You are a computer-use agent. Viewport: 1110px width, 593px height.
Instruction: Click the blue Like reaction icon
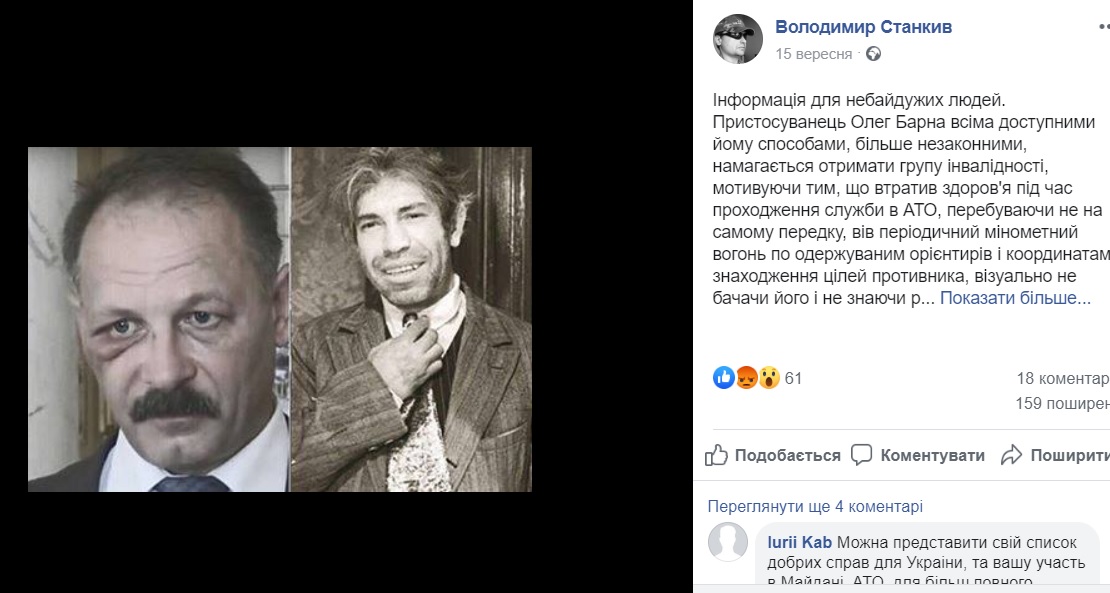[723, 378]
